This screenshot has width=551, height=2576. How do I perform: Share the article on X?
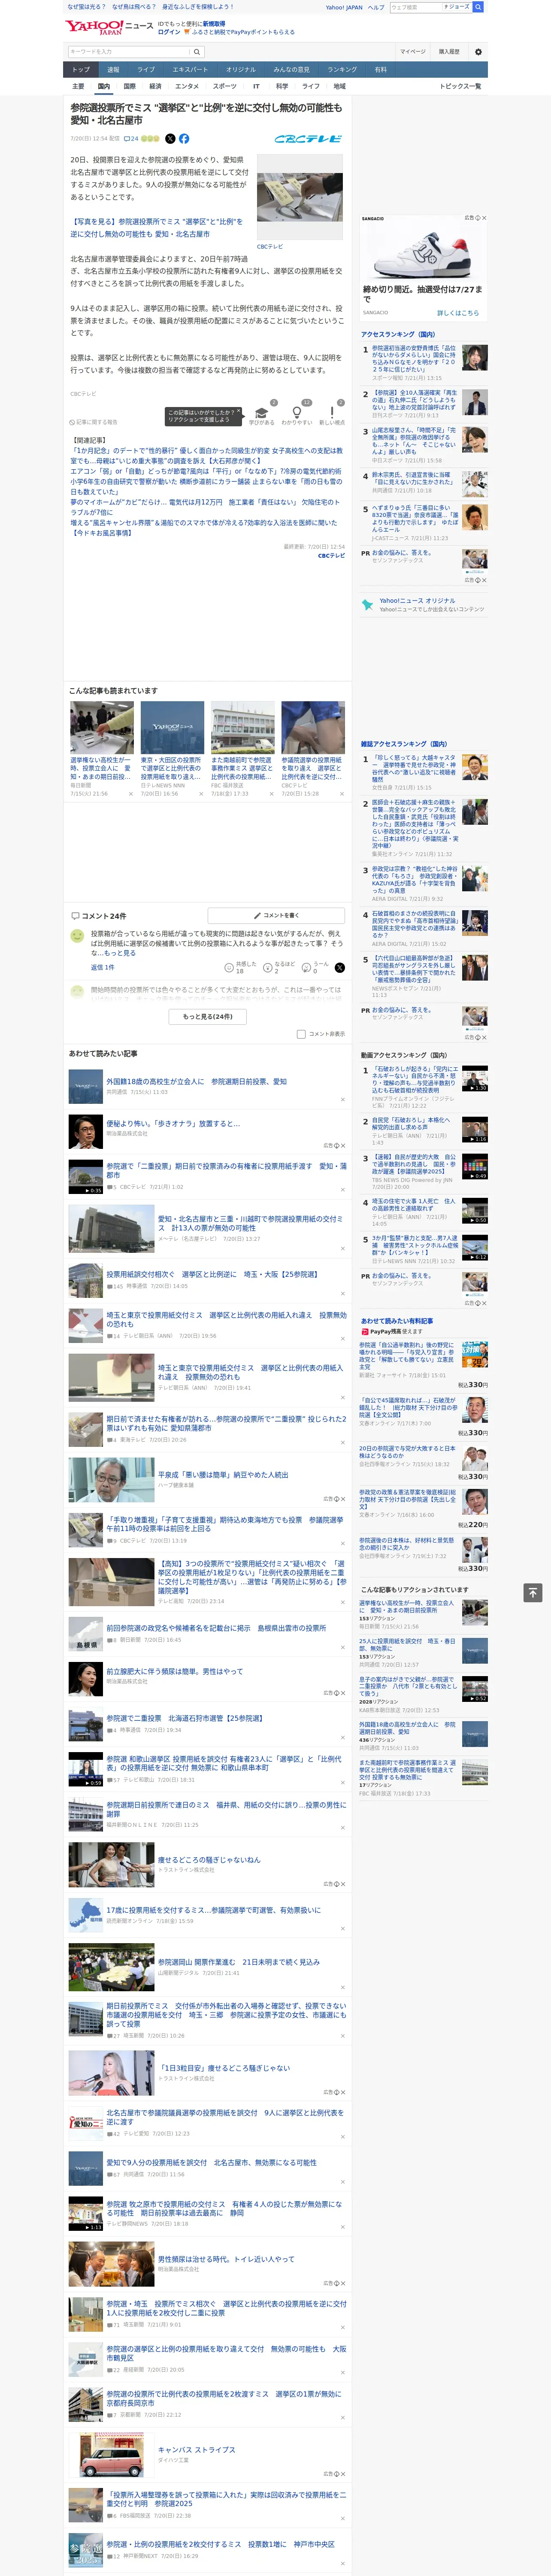(x=170, y=139)
